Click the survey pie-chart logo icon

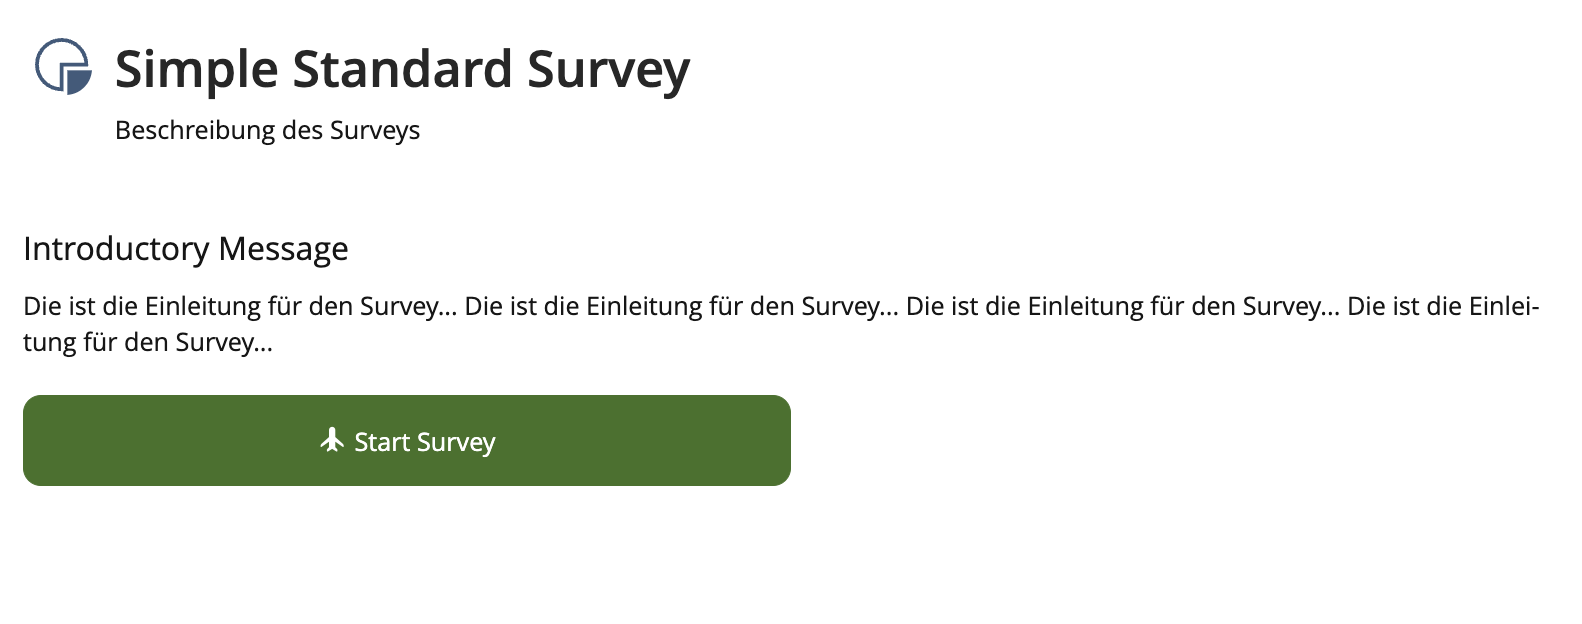(64, 67)
